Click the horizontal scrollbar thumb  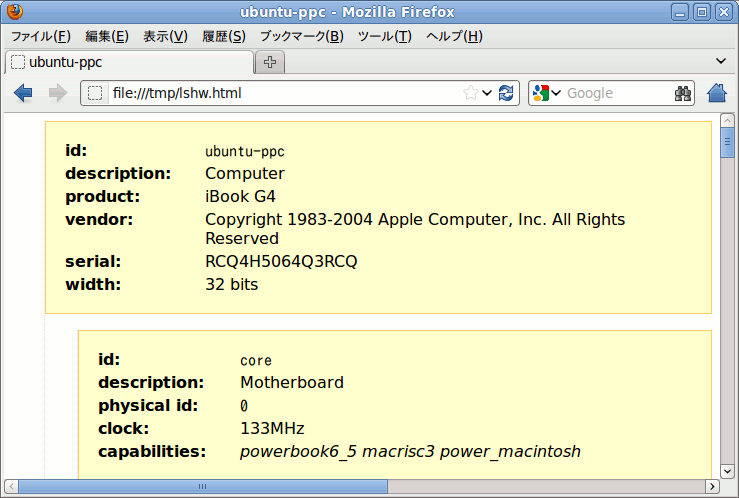tap(202, 487)
